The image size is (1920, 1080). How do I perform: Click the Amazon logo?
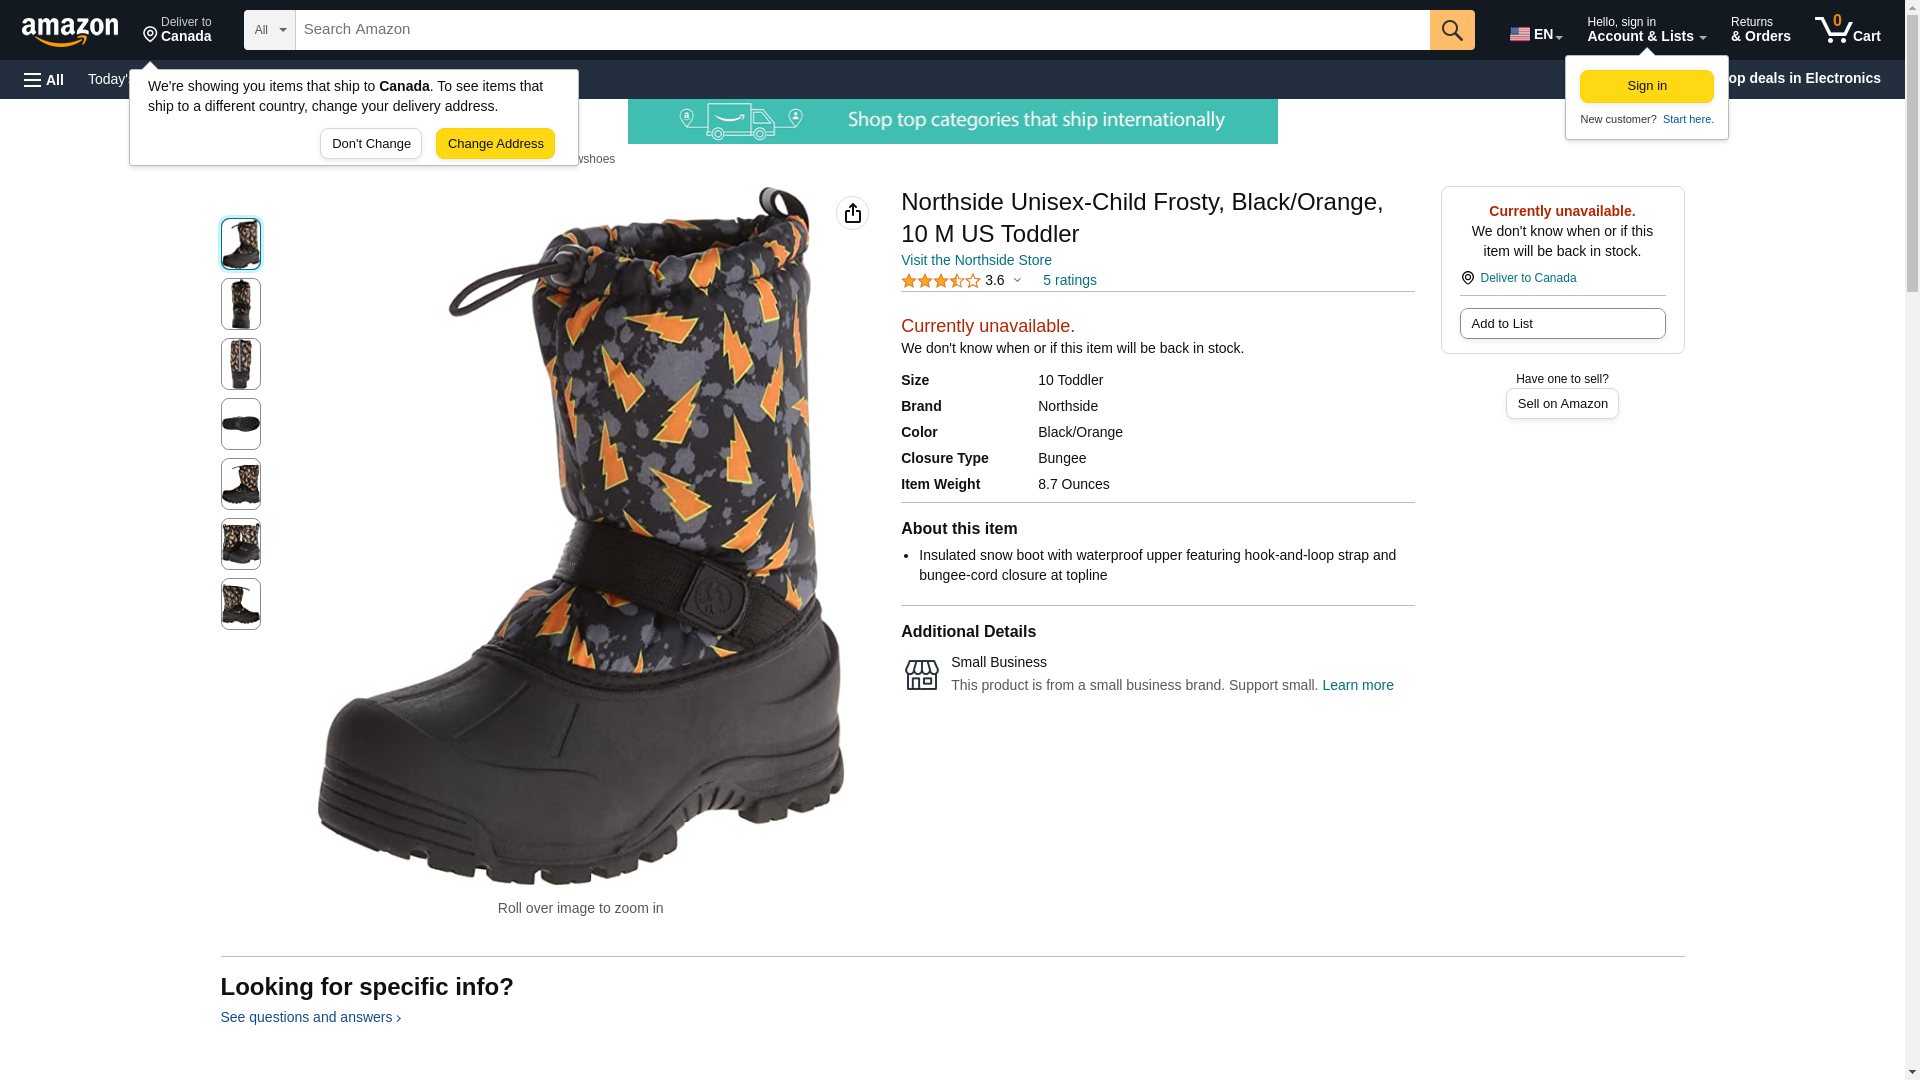(70, 31)
